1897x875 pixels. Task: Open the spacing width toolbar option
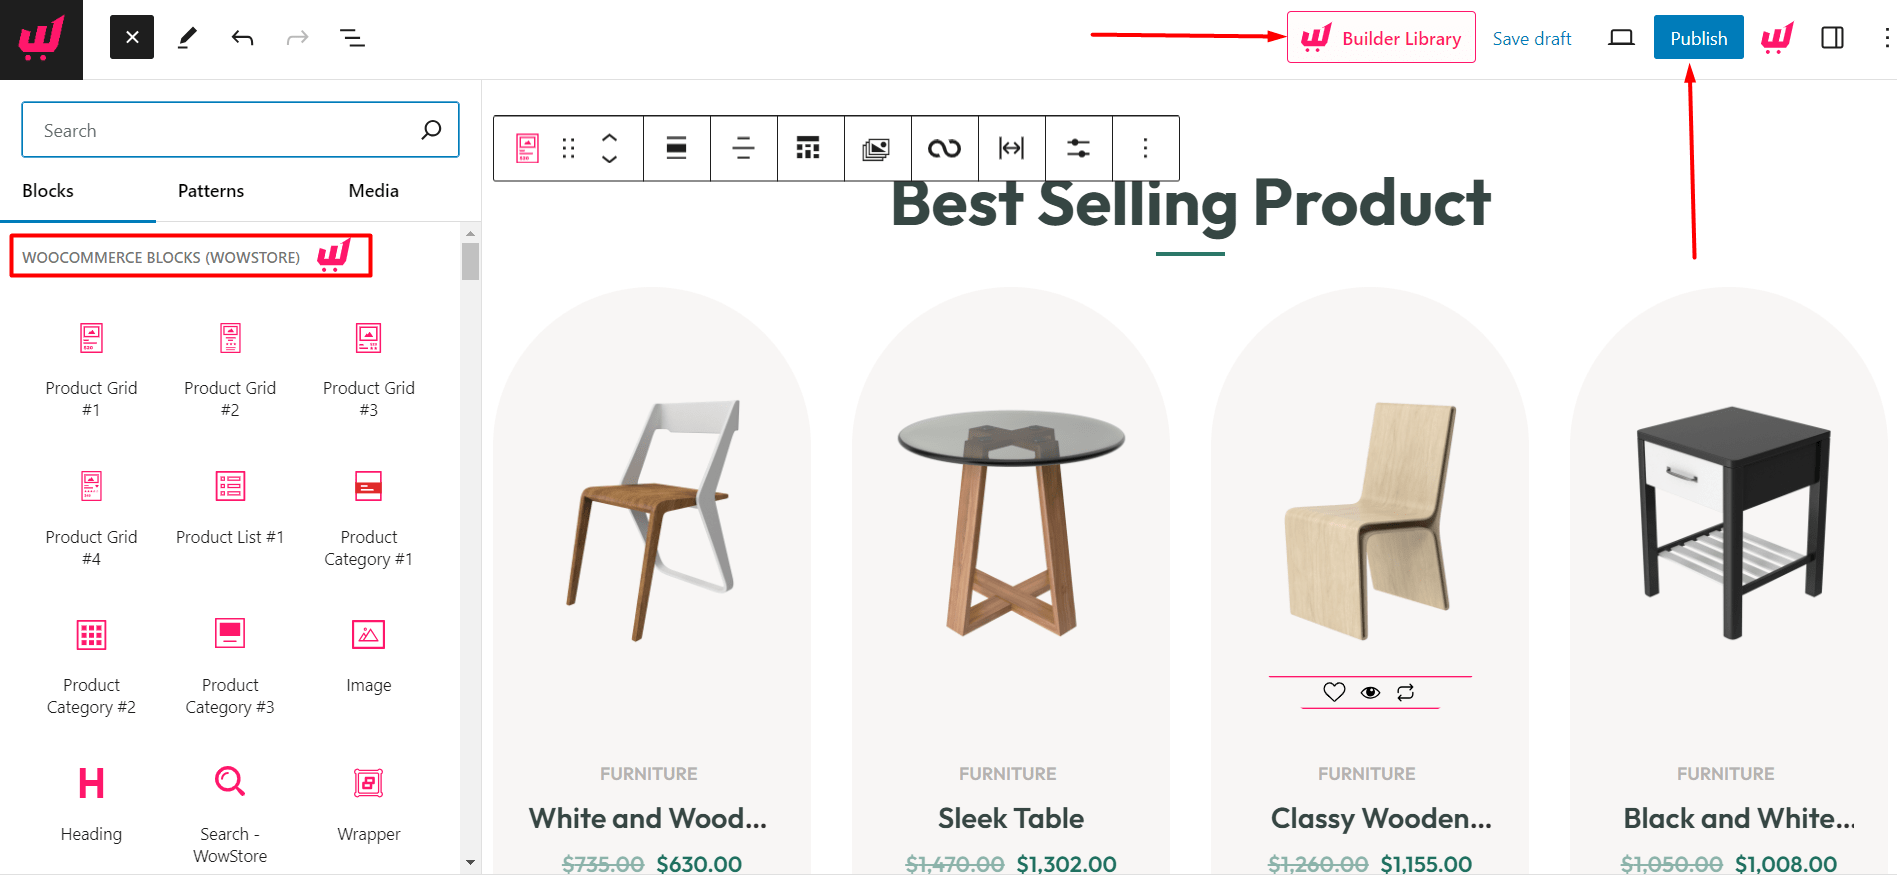coord(1012,148)
